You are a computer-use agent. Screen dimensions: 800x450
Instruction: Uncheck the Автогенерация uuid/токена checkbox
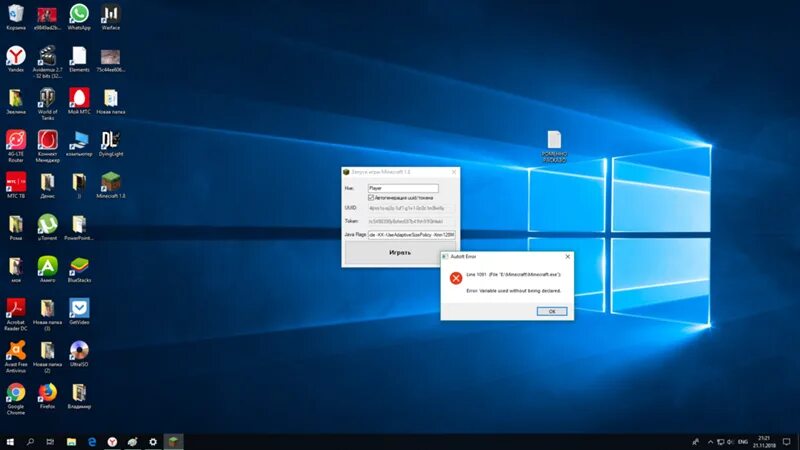pyautogui.click(x=371, y=197)
